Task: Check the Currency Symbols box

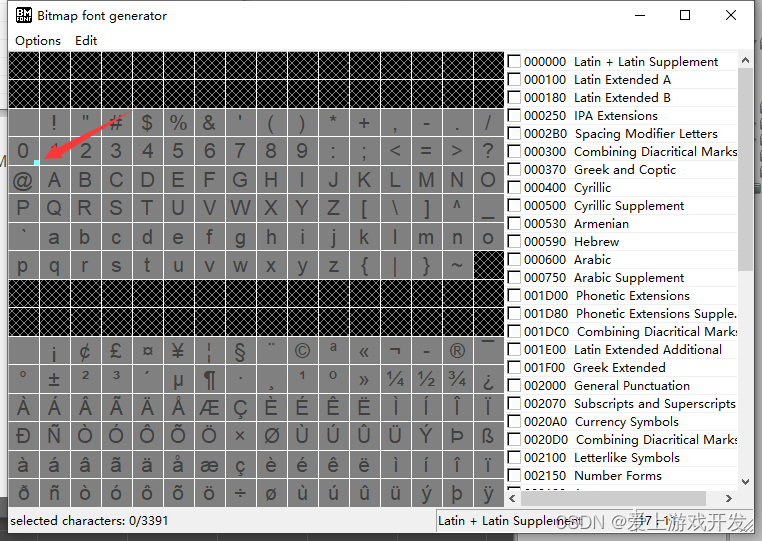Action: pyautogui.click(x=514, y=421)
